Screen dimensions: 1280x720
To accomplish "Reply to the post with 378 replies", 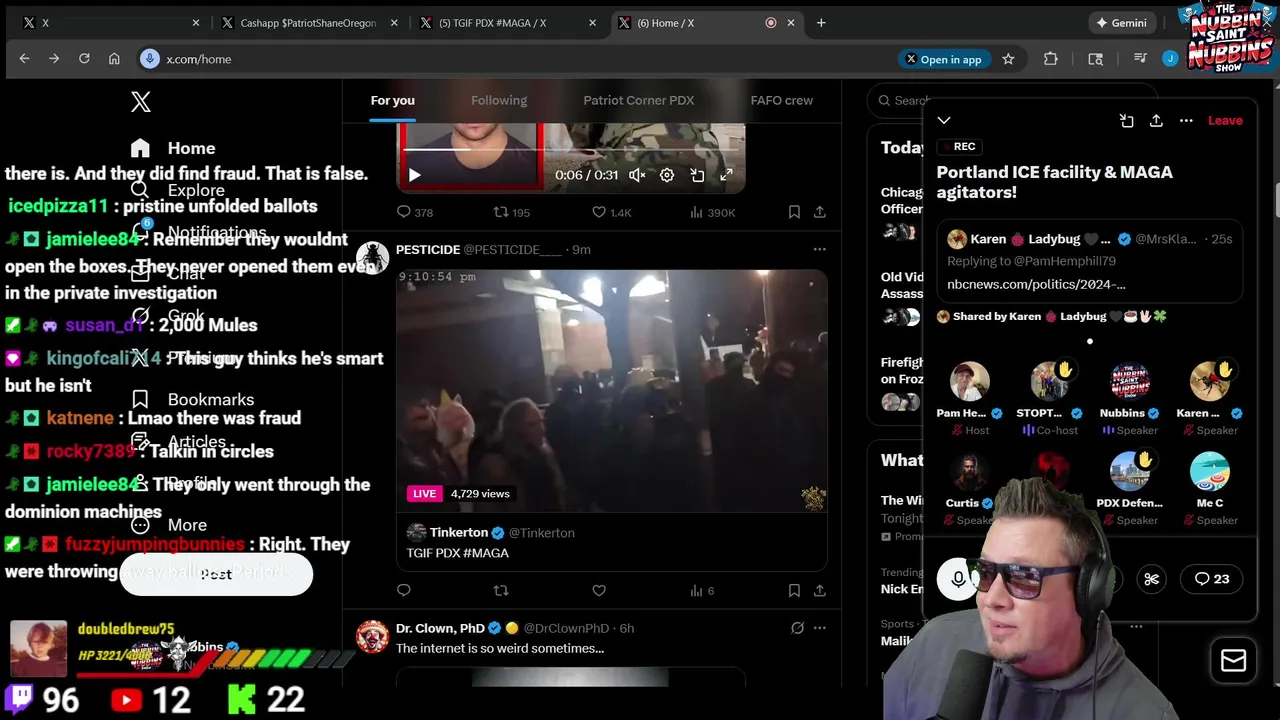I will (415, 212).
